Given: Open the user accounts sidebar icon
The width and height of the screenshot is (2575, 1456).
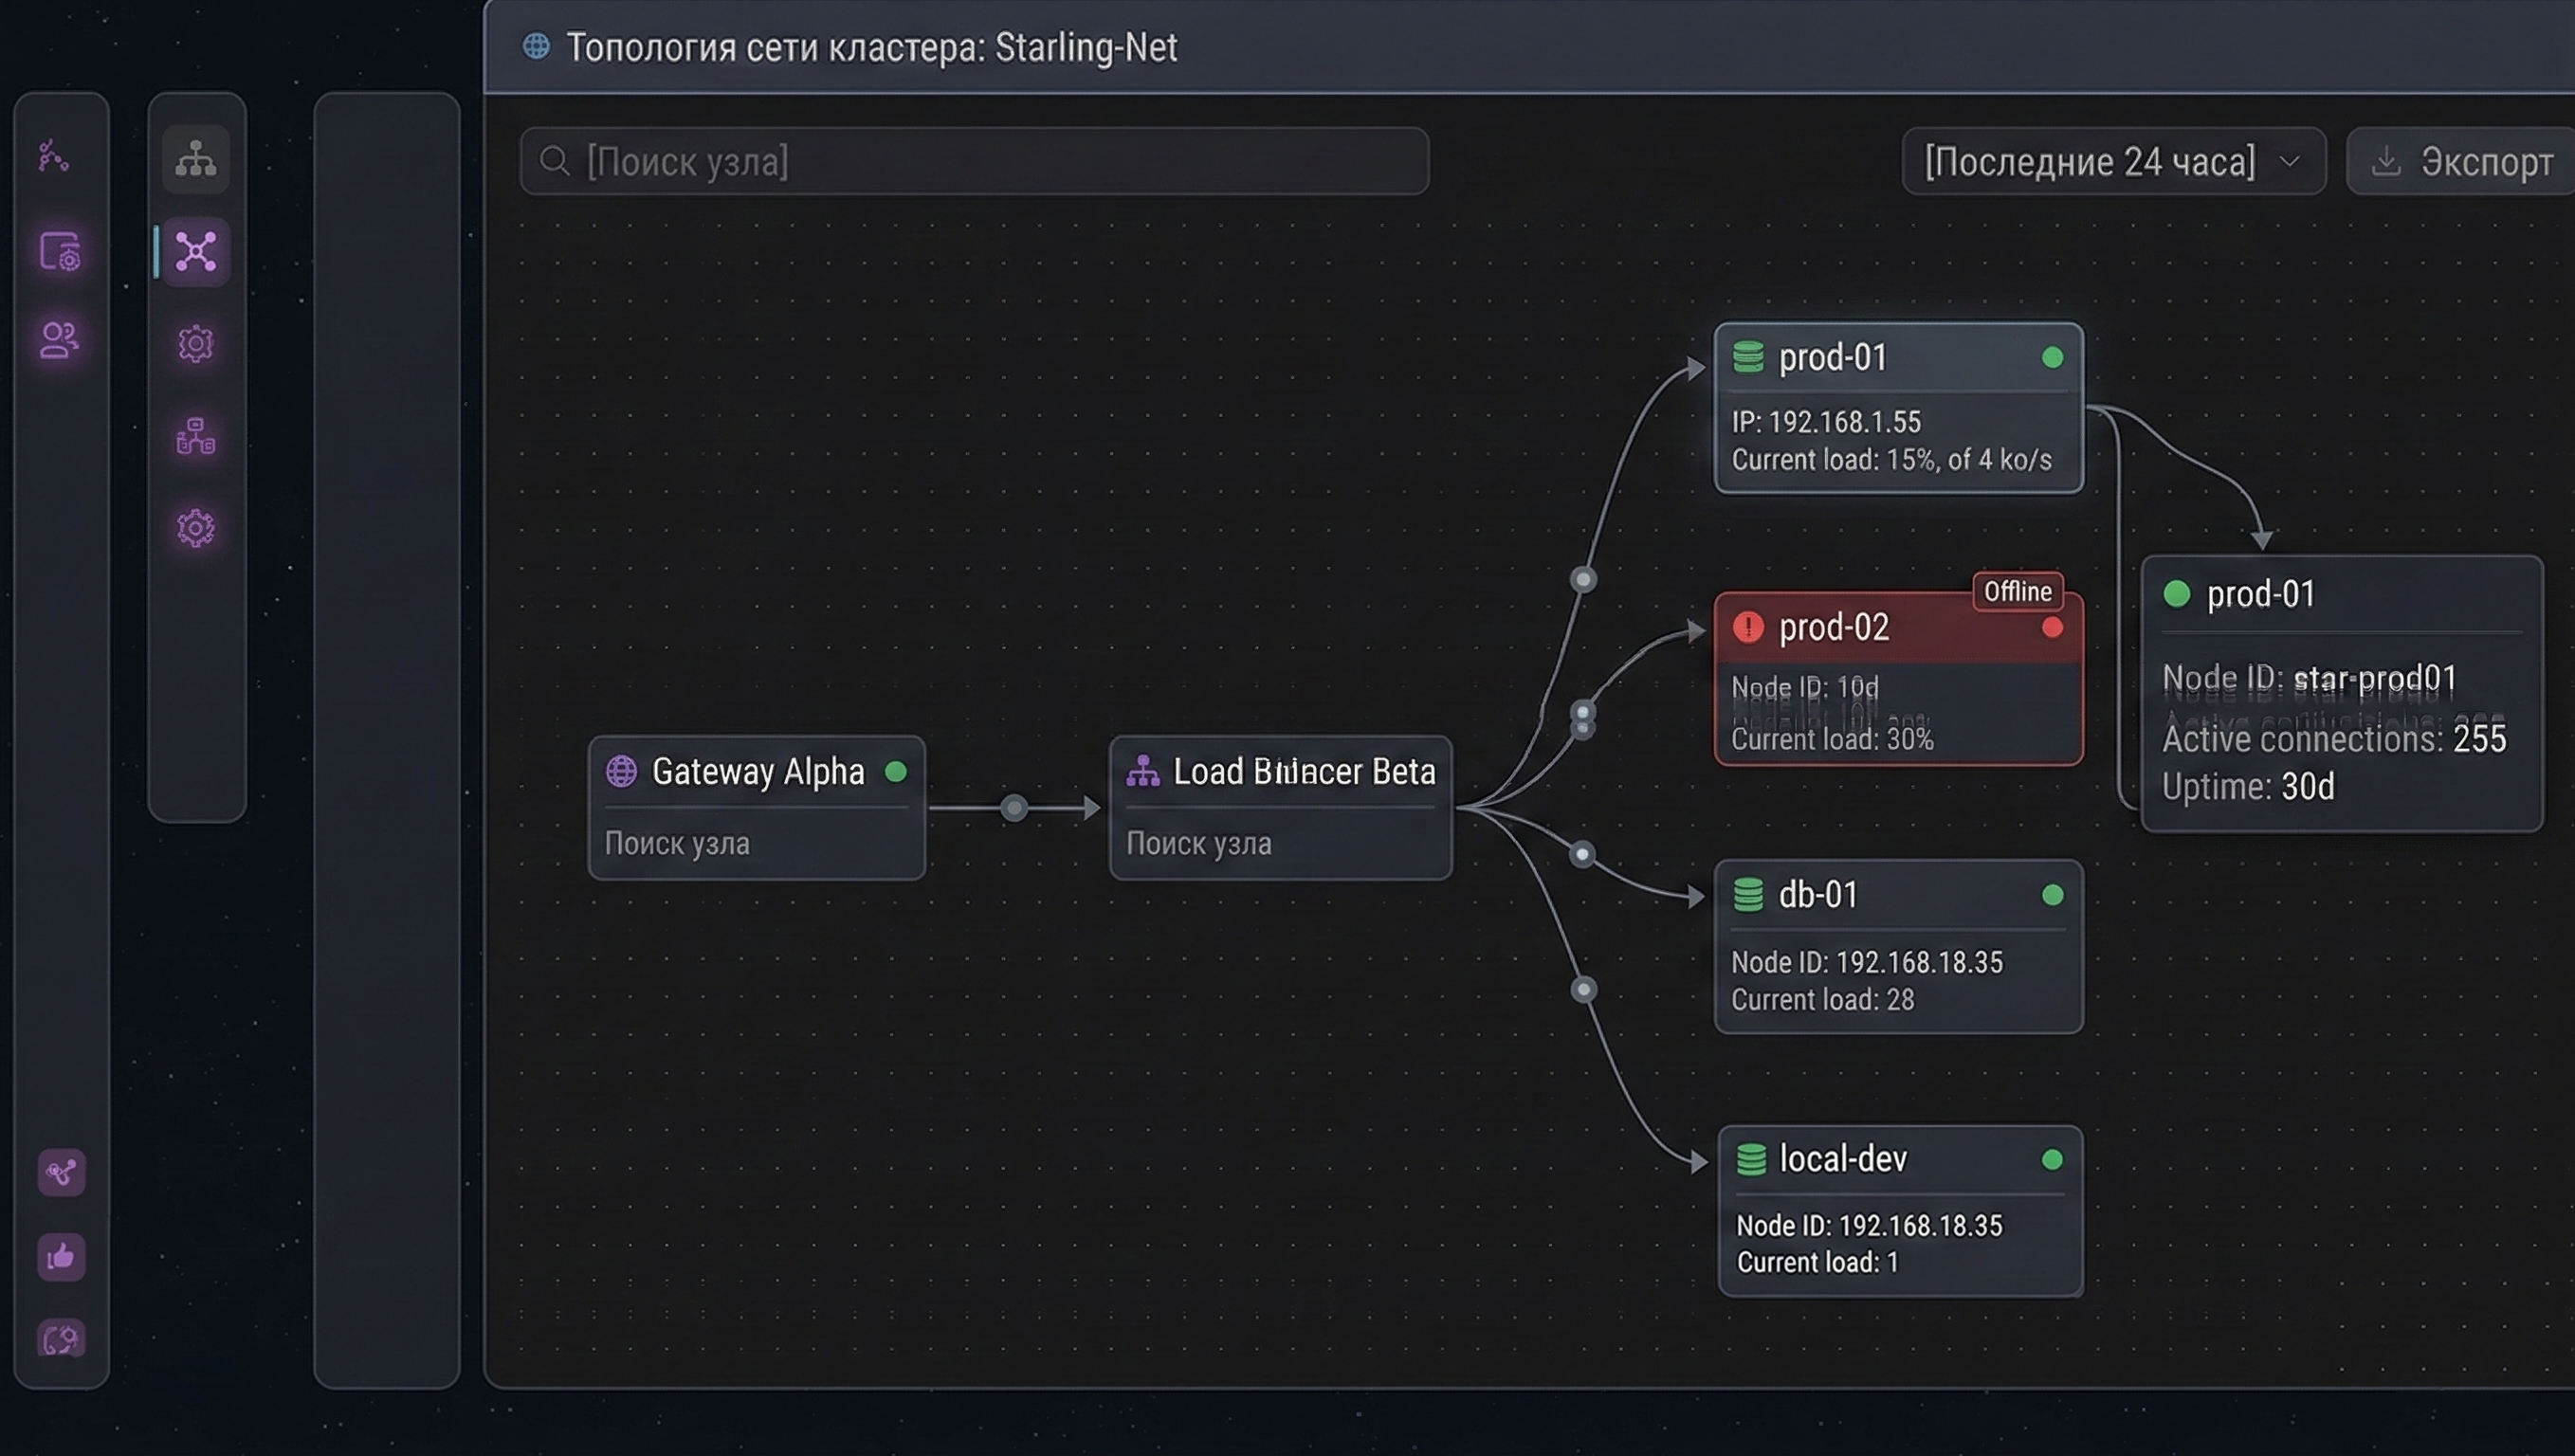Looking at the screenshot, I should click(x=59, y=340).
